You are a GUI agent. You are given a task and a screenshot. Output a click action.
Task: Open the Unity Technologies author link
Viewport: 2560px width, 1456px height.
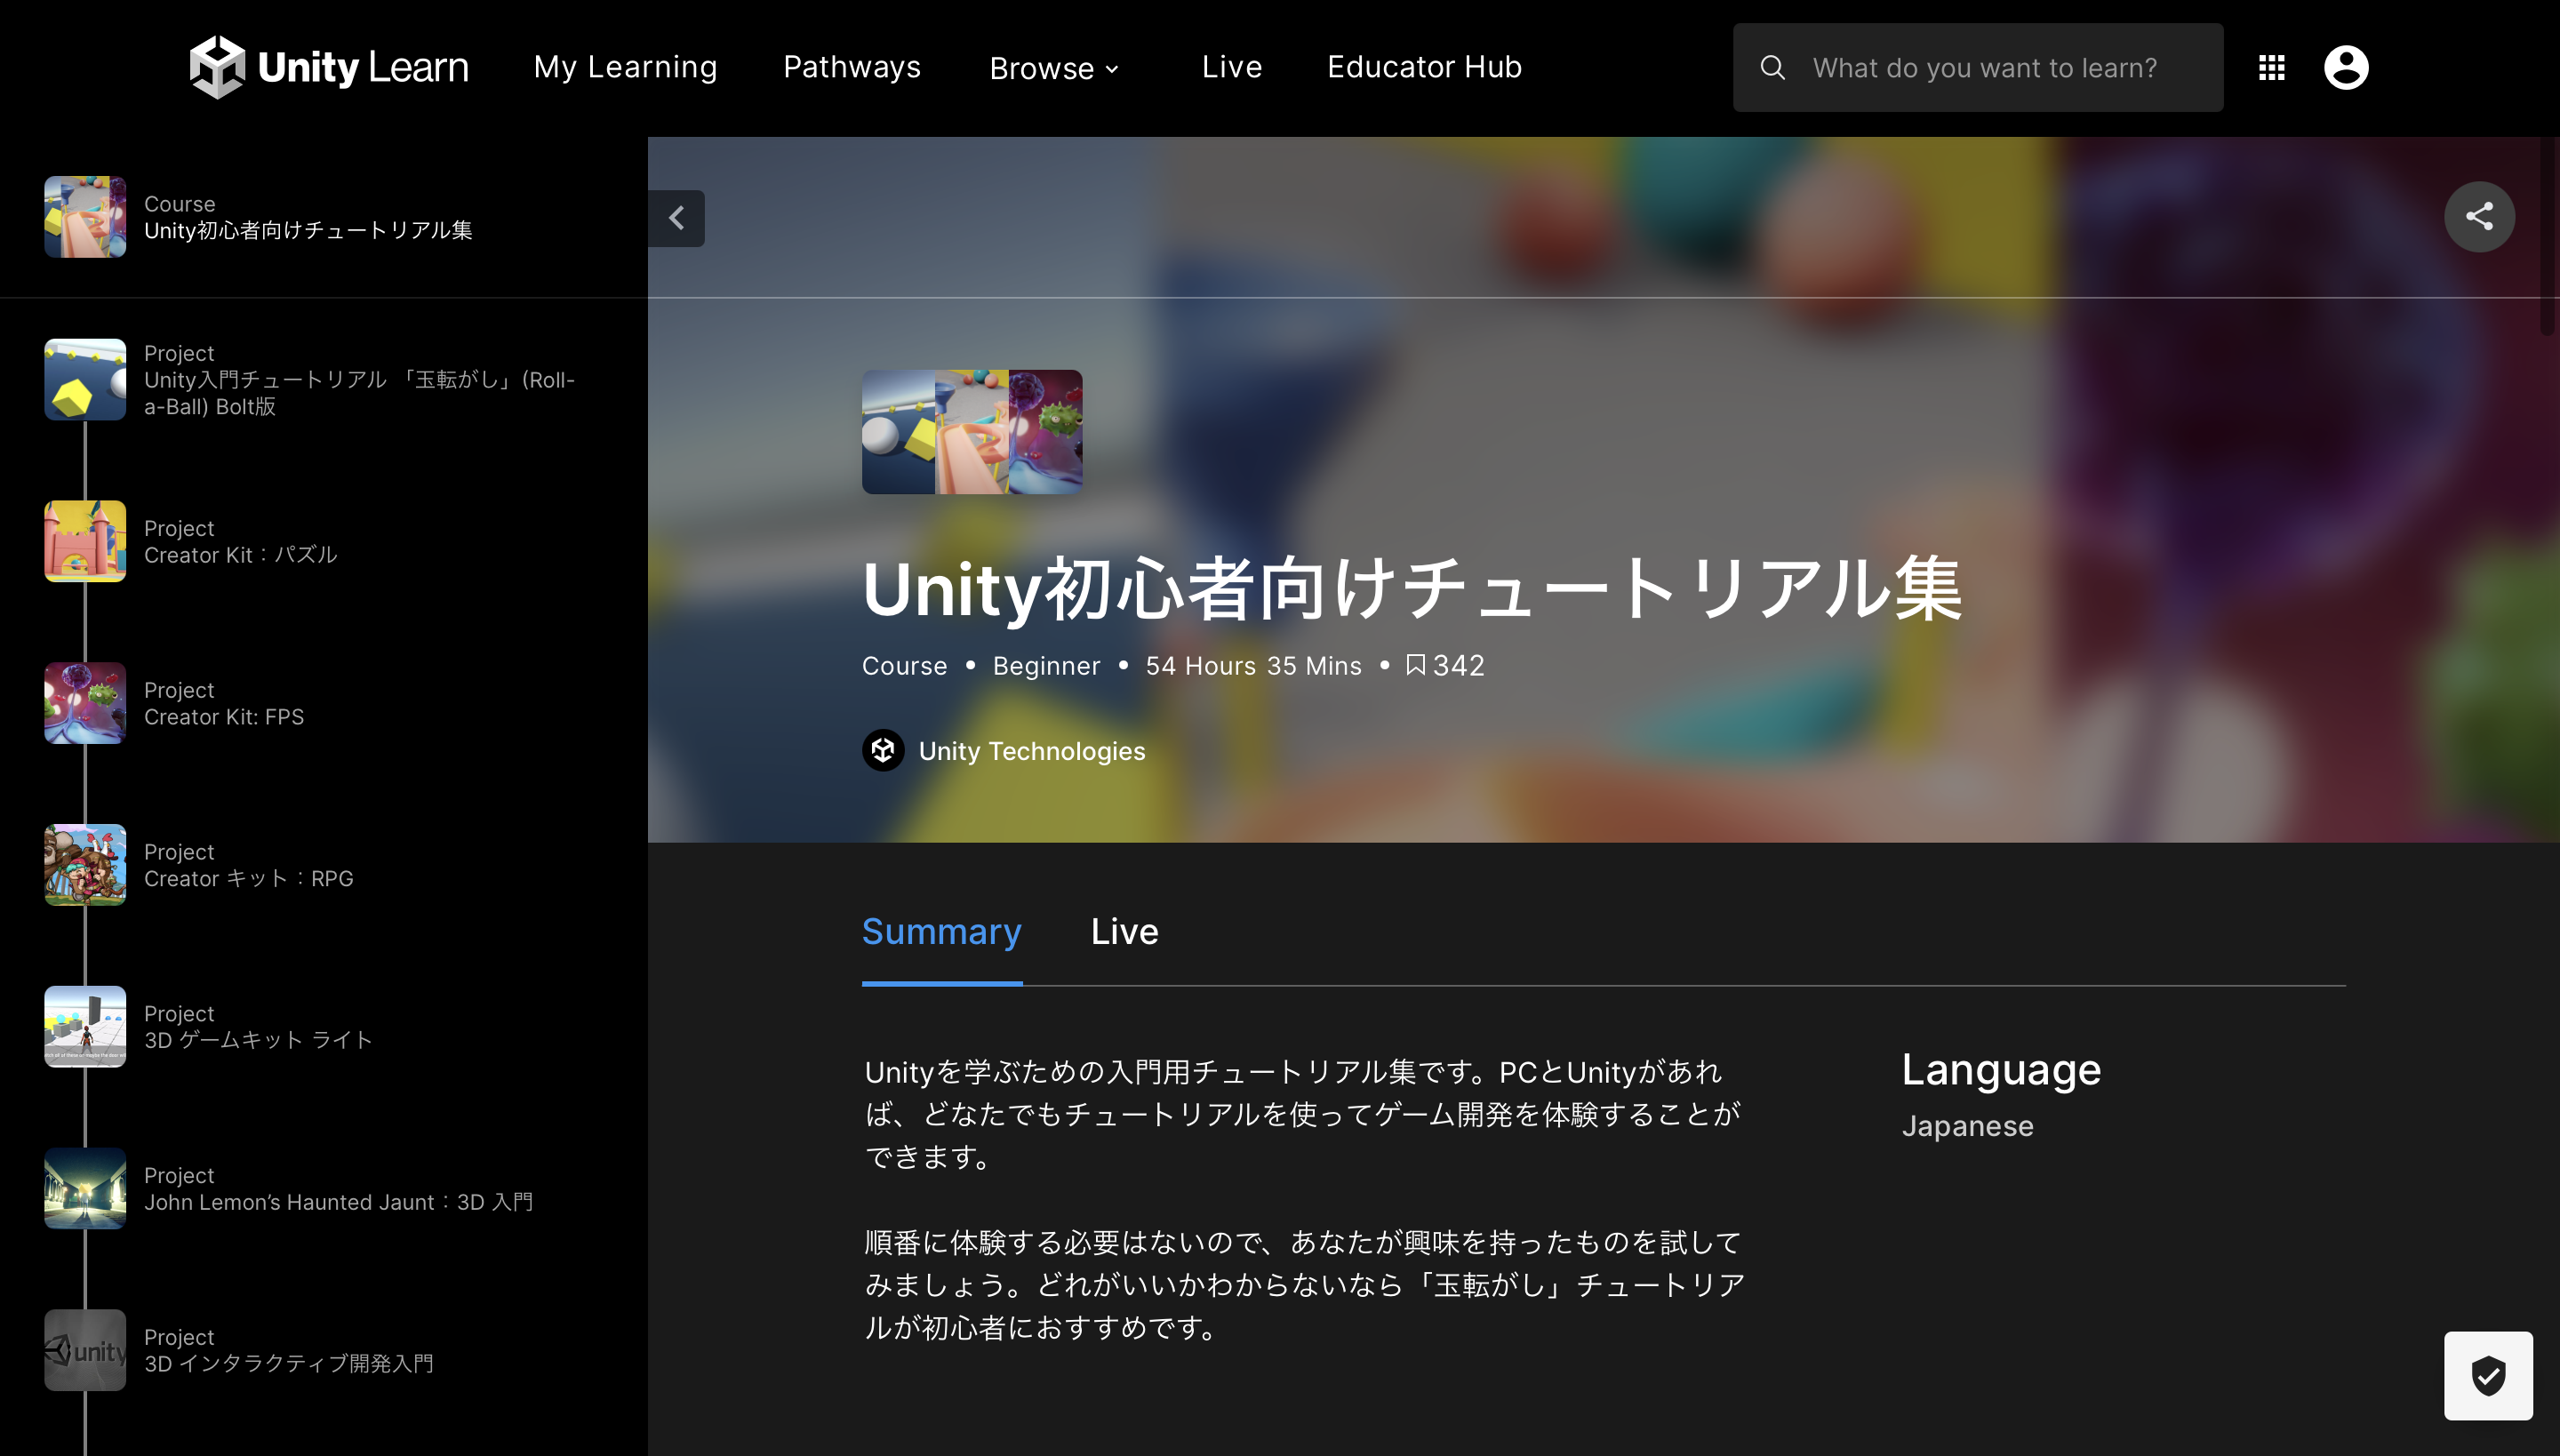(1032, 751)
